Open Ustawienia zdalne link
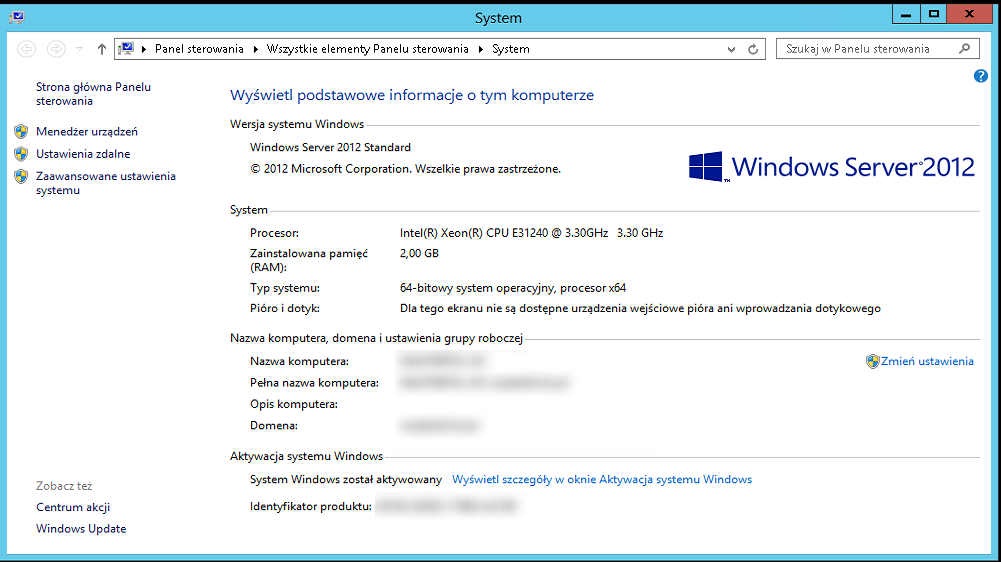Image resolution: width=1001 pixels, height=562 pixels. click(x=83, y=154)
